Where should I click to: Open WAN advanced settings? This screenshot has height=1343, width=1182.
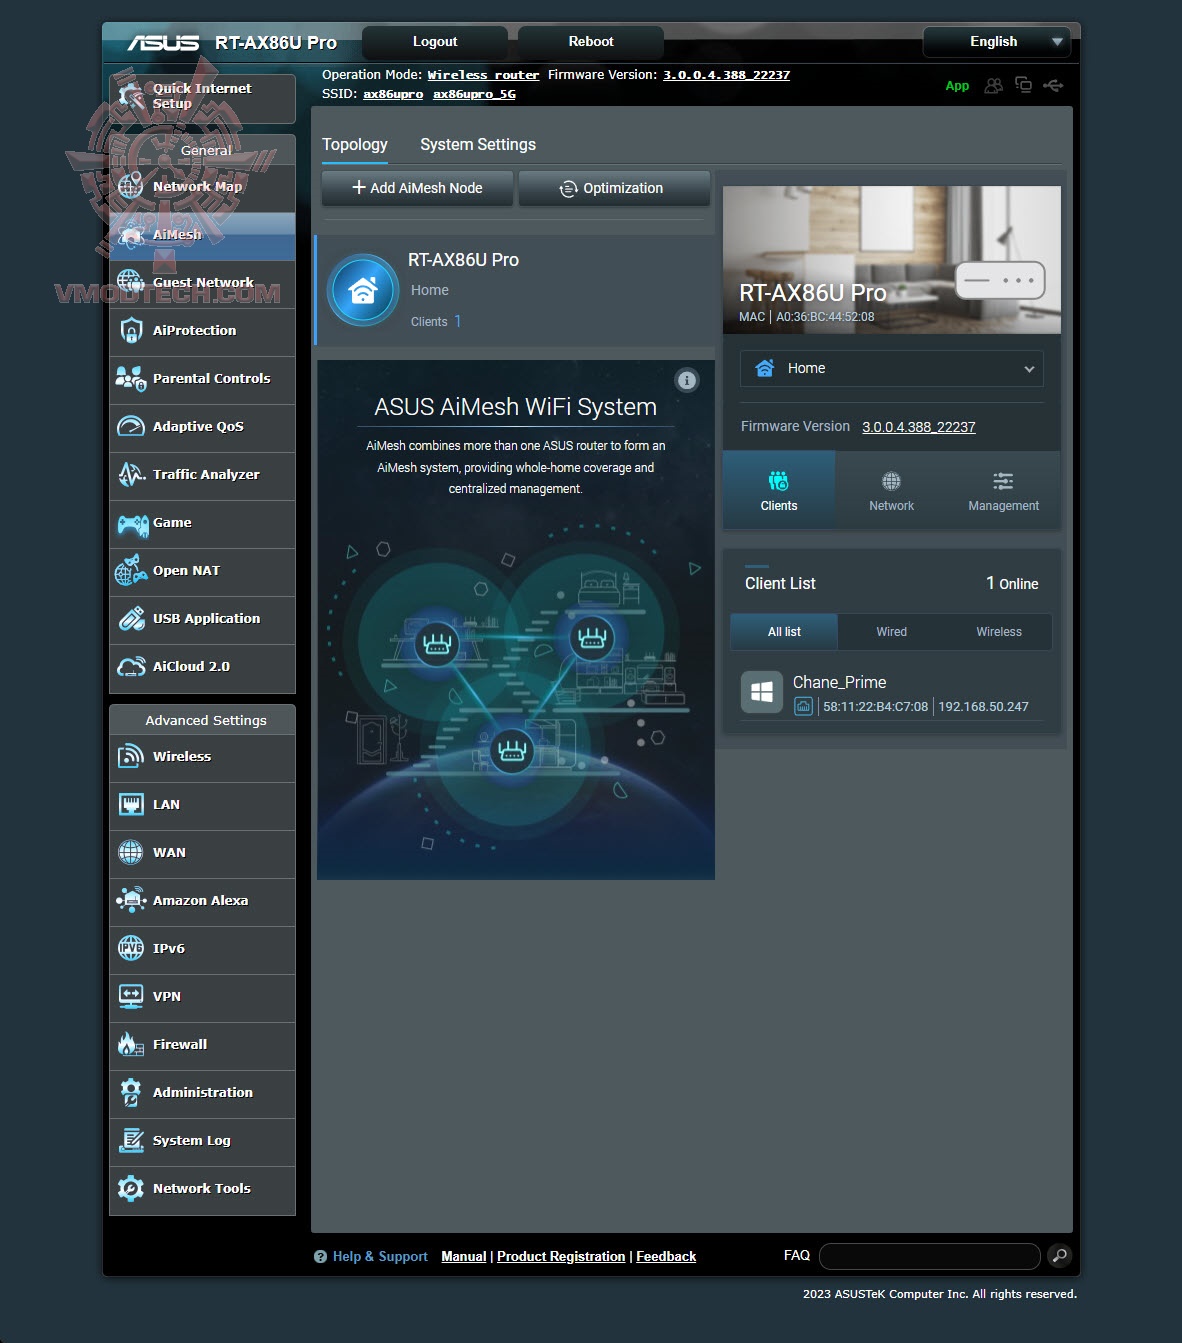tap(202, 853)
